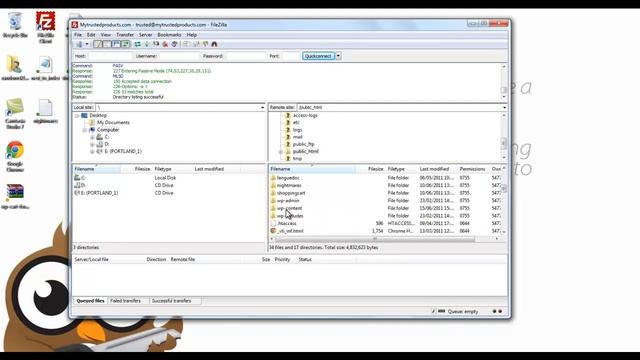Toggle directory comparison toolbar icon
The width and height of the screenshot is (640, 360).
(196, 44)
